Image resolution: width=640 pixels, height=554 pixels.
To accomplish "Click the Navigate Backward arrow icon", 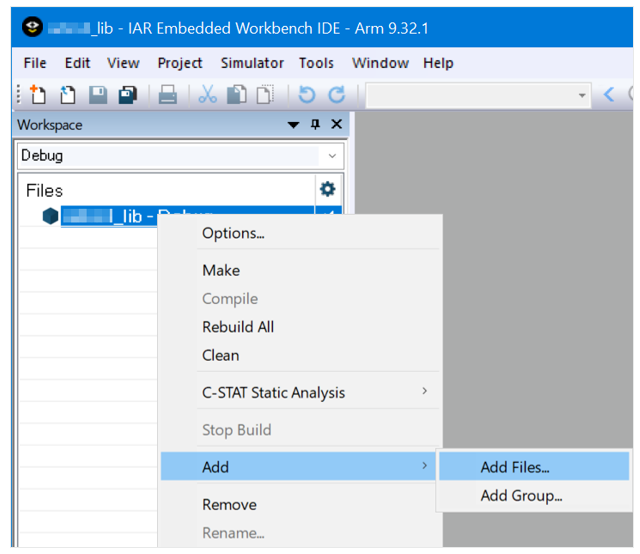I will pyautogui.click(x=609, y=95).
